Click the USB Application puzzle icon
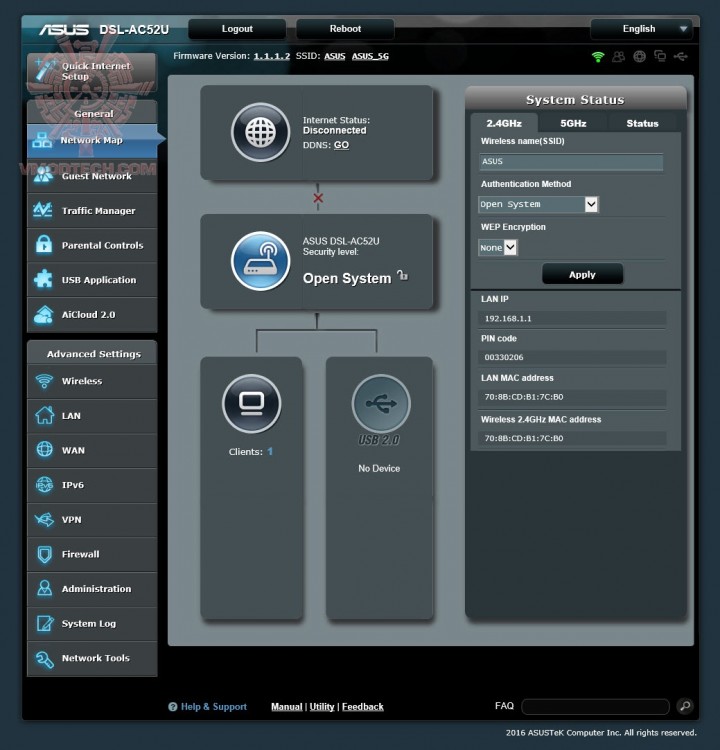 [44, 279]
